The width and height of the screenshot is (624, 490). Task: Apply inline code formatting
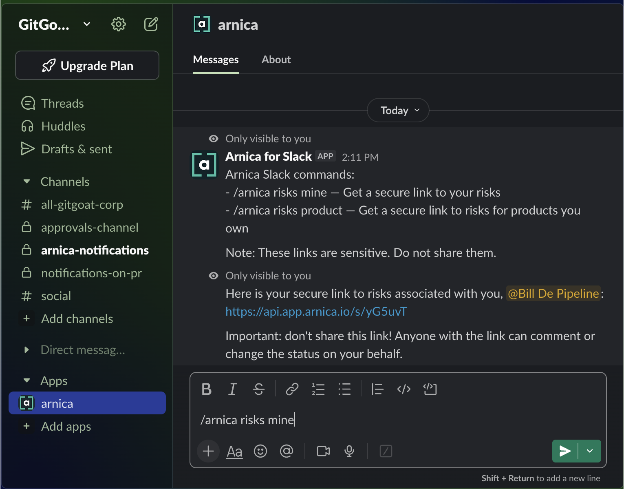pos(404,389)
